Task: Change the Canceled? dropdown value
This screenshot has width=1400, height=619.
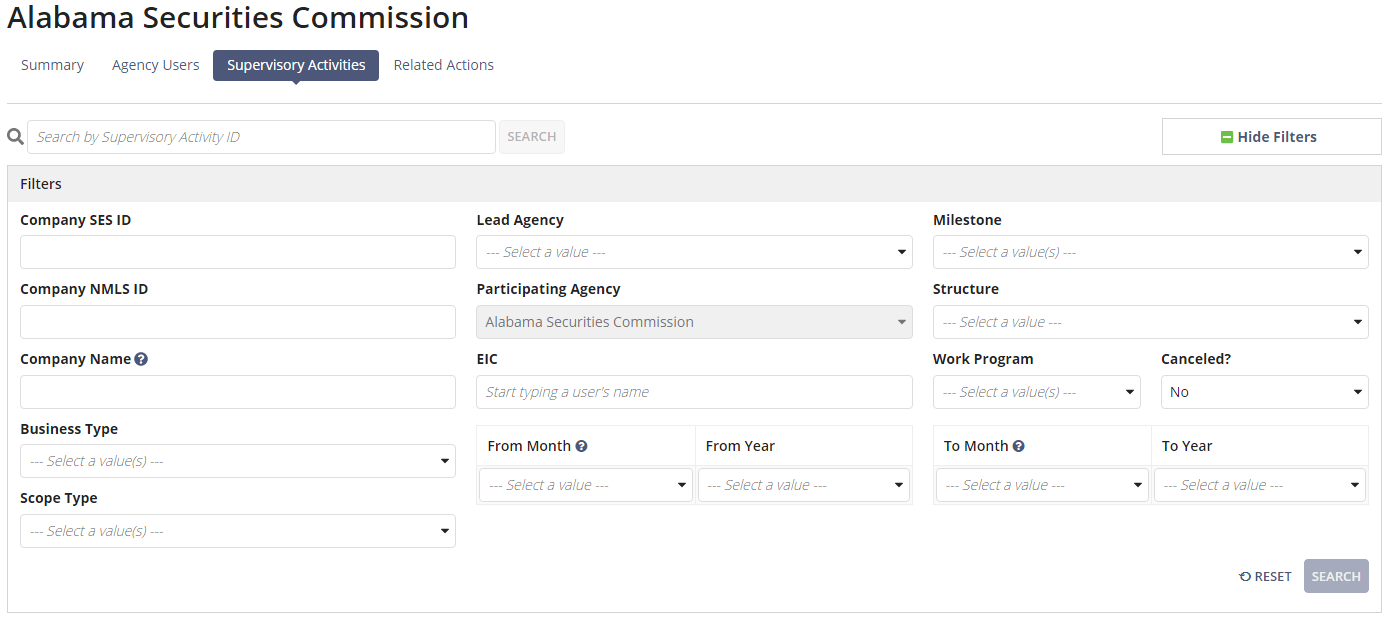Action: (1264, 391)
